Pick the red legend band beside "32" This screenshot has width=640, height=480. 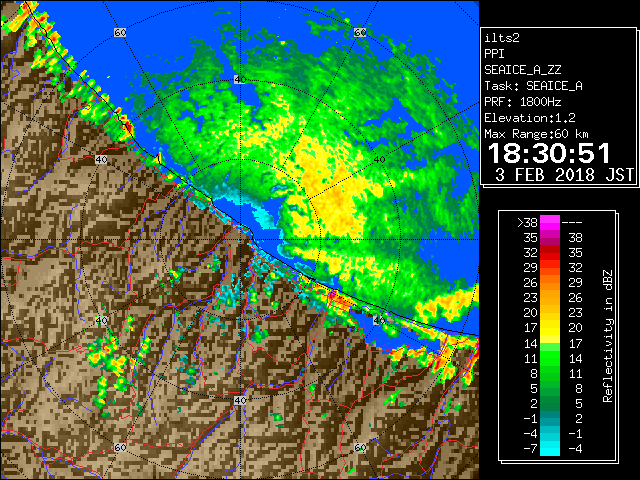tap(550, 253)
